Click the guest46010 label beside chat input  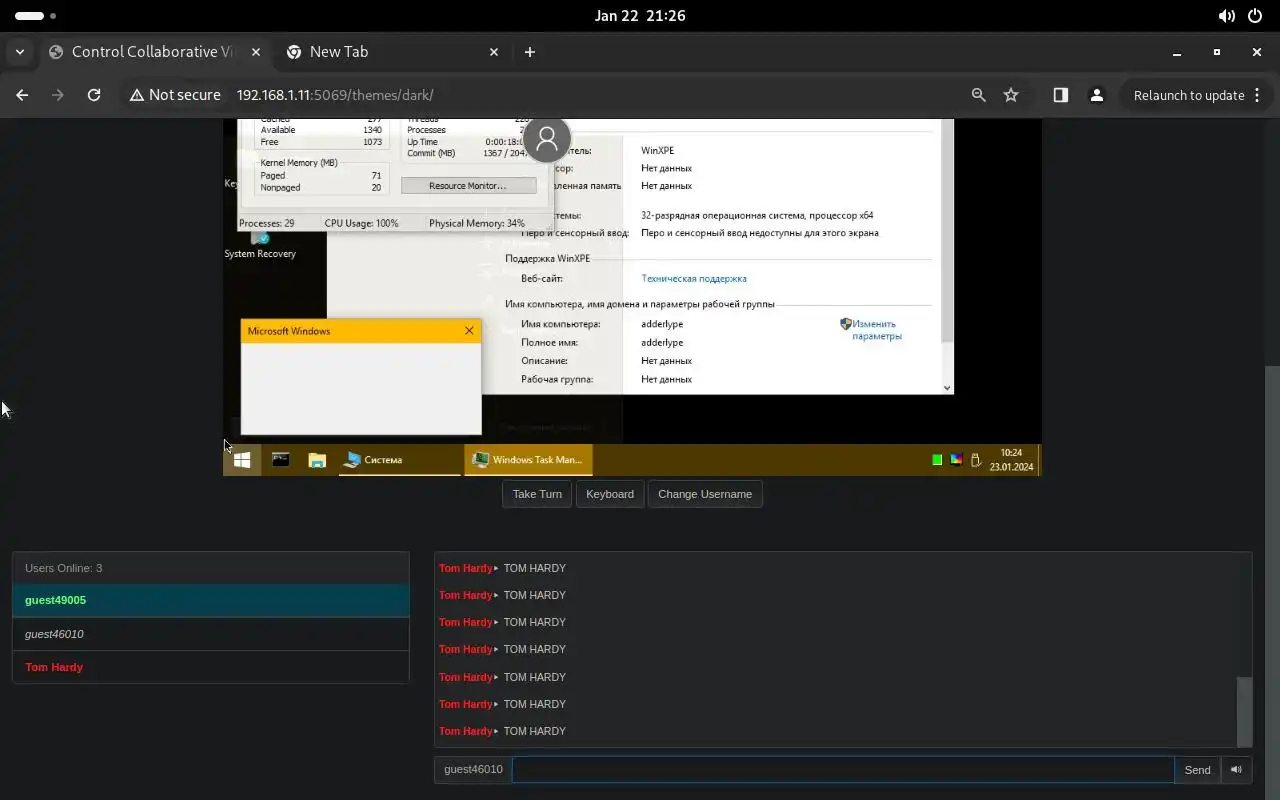pyautogui.click(x=473, y=769)
